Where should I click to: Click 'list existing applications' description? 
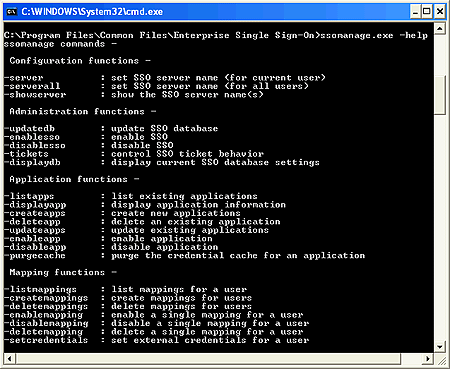[x=184, y=196]
